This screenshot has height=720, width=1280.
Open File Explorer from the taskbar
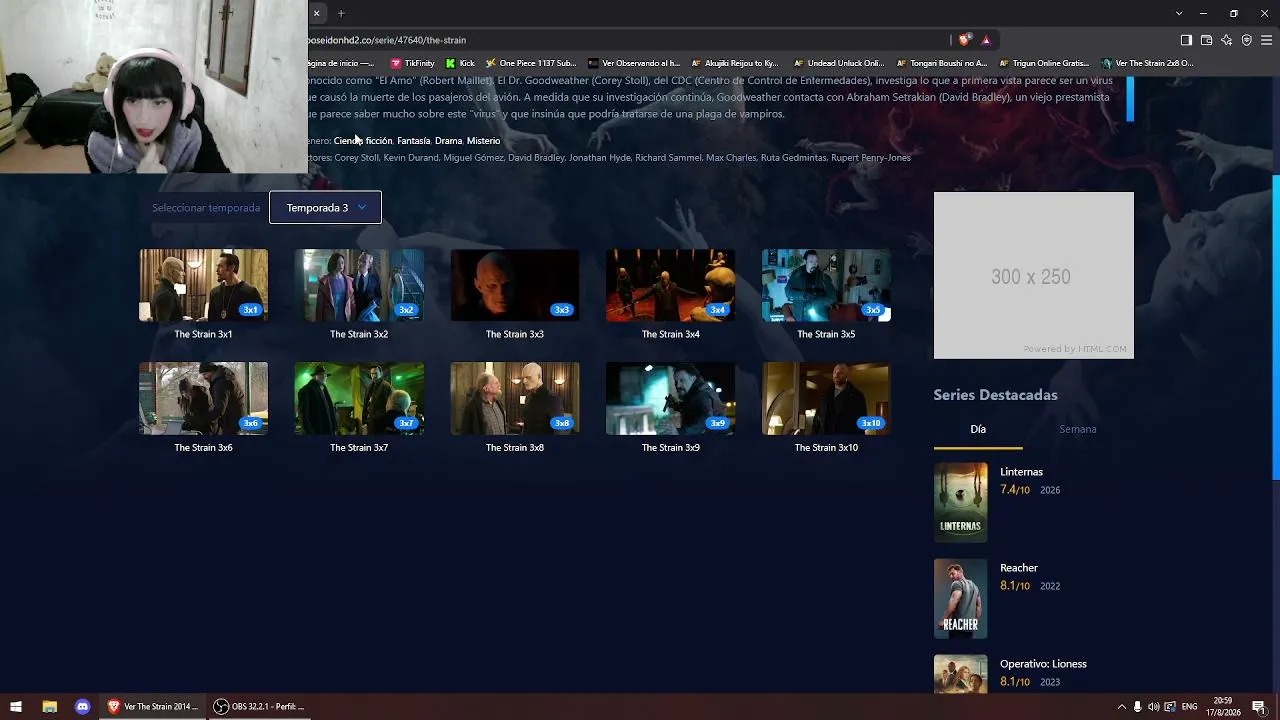49,706
